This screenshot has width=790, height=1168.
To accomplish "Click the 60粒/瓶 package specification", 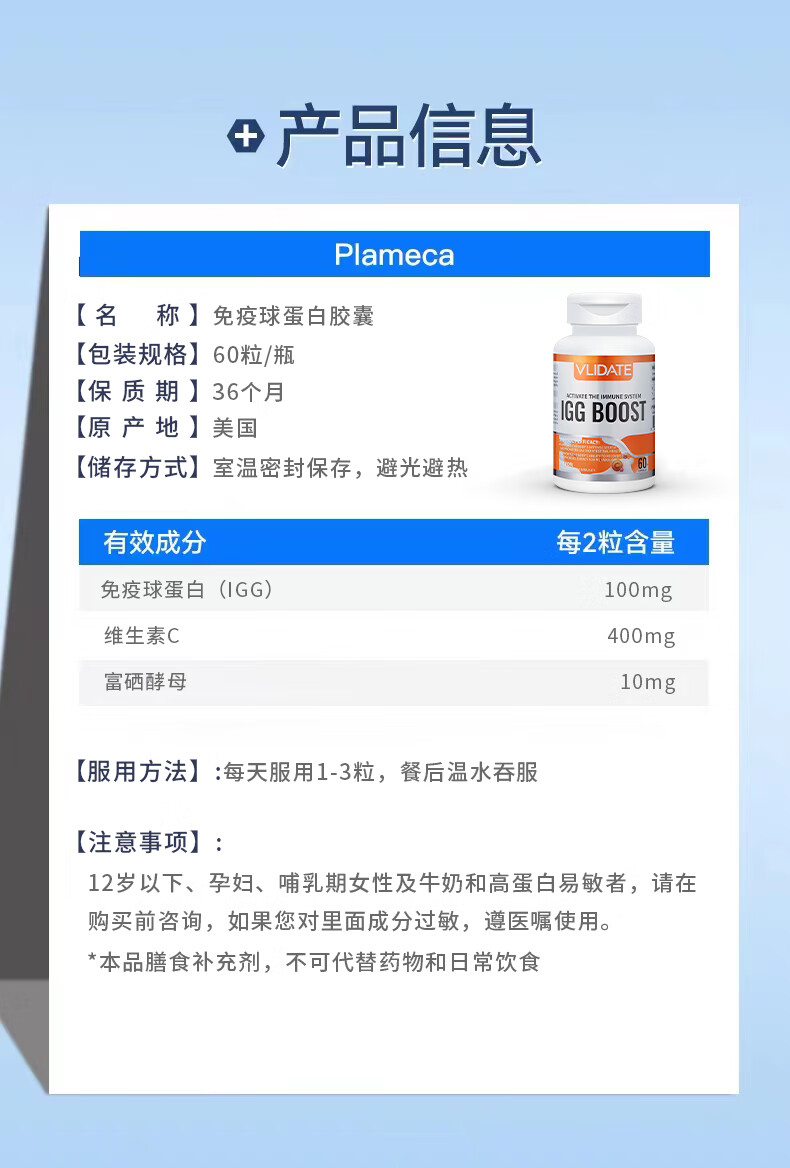I will click(x=254, y=355).
